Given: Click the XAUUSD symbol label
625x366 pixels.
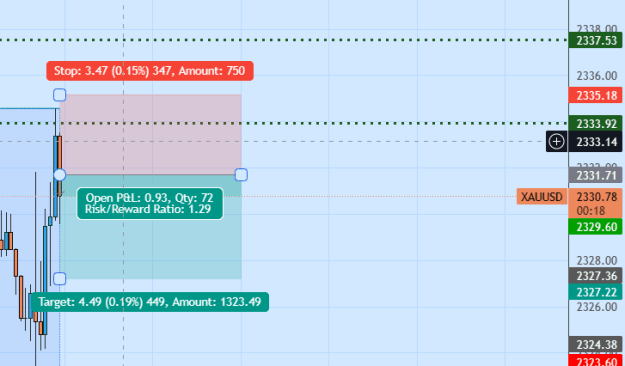Looking at the screenshot, I should [542, 197].
